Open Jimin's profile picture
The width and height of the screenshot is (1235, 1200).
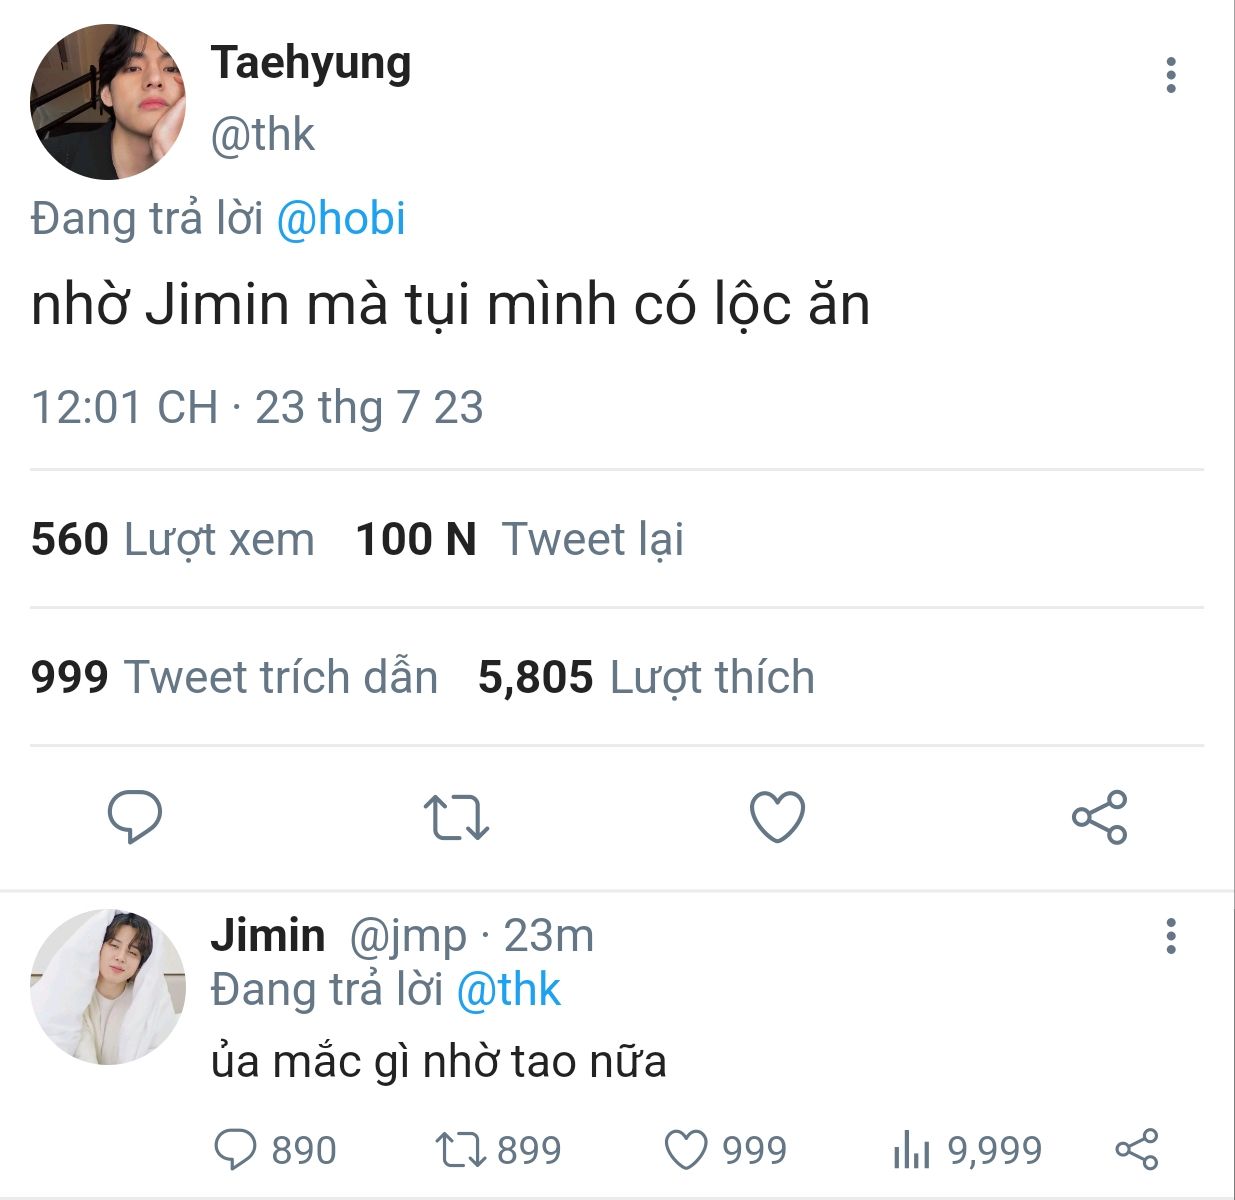click(108, 986)
